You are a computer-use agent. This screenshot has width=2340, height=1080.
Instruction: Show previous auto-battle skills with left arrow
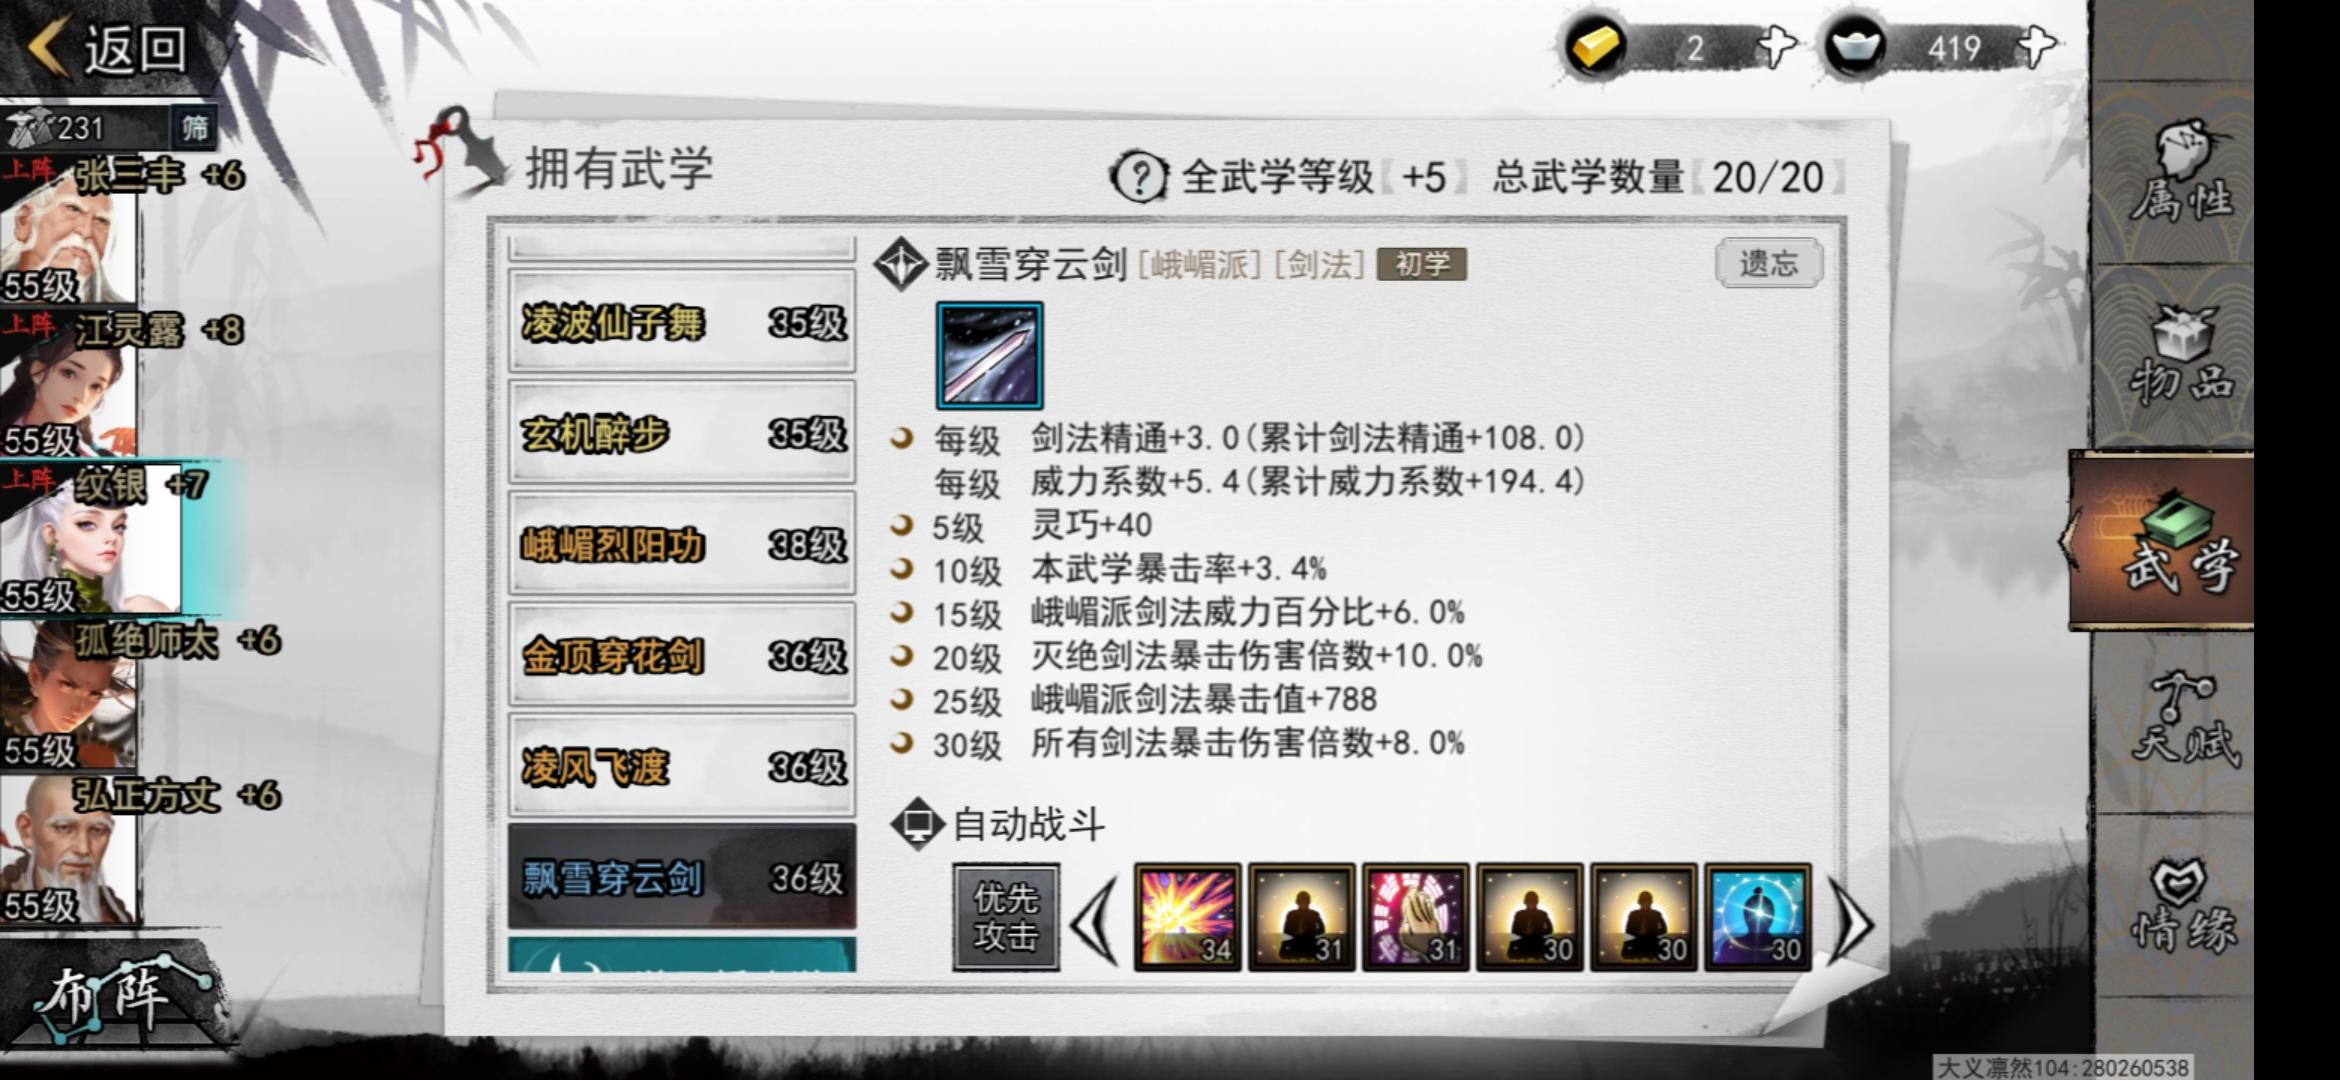1095,920
